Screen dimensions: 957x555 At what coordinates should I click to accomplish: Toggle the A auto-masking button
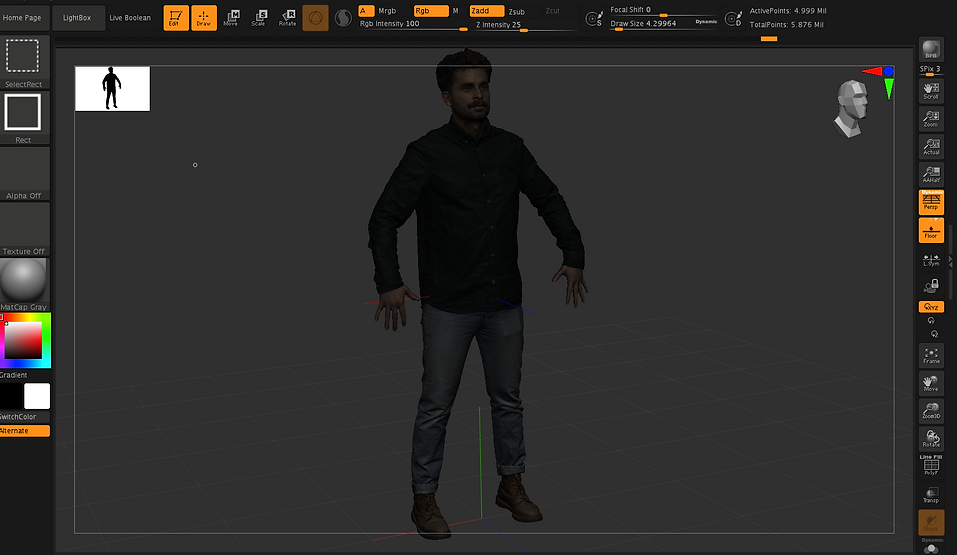[366, 11]
